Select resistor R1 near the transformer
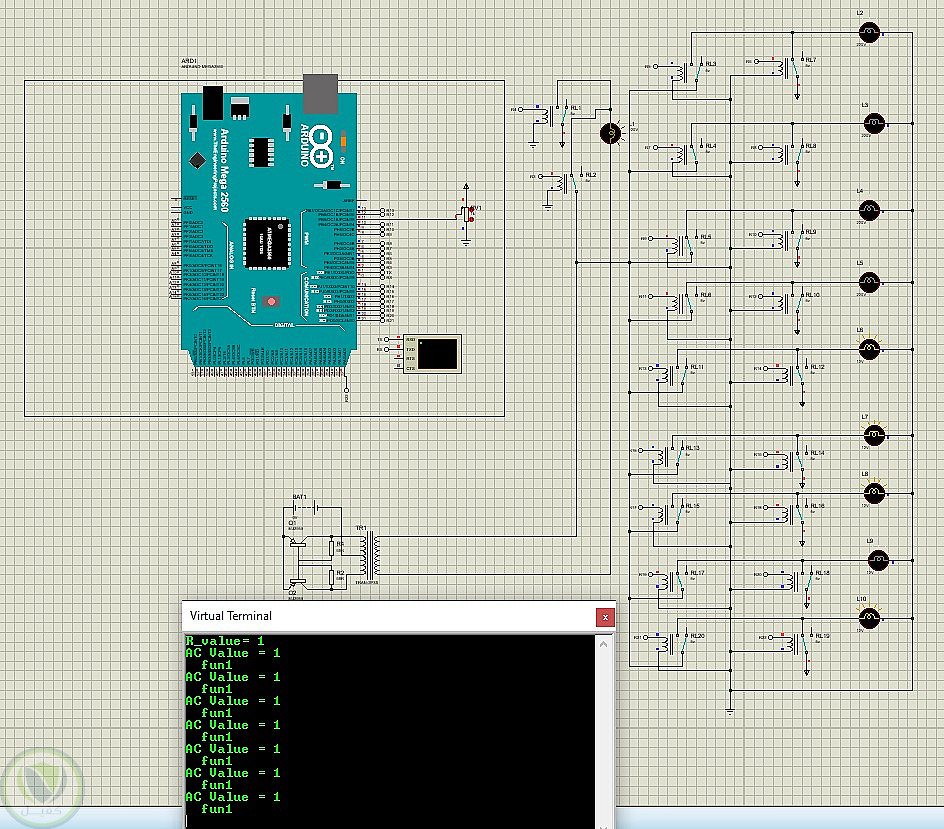This screenshot has width=944, height=829. pyautogui.click(x=332, y=548)
